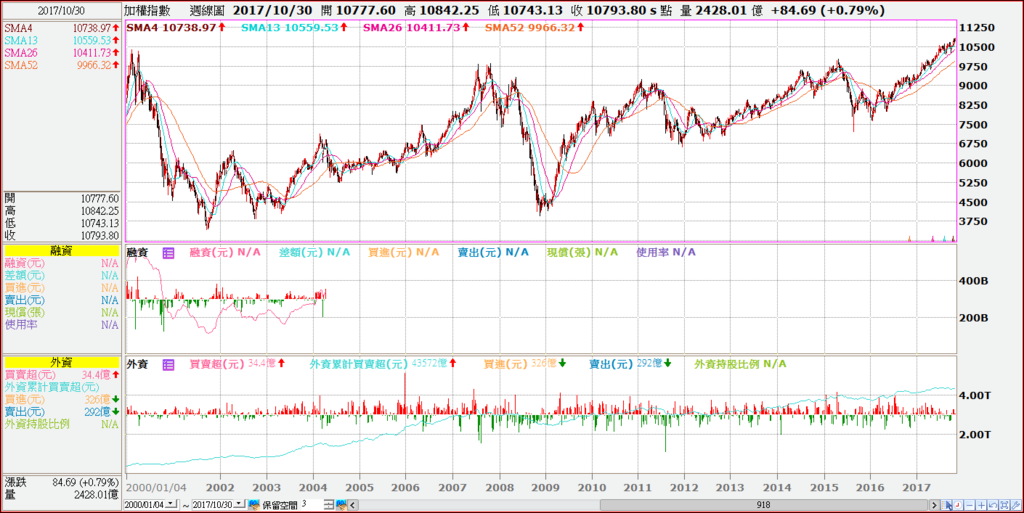The image size is (1024, 513).
Task: Click 賣出(元) N/A legend in margin panel
Action: pyautogui.click(x=493, y=252)
